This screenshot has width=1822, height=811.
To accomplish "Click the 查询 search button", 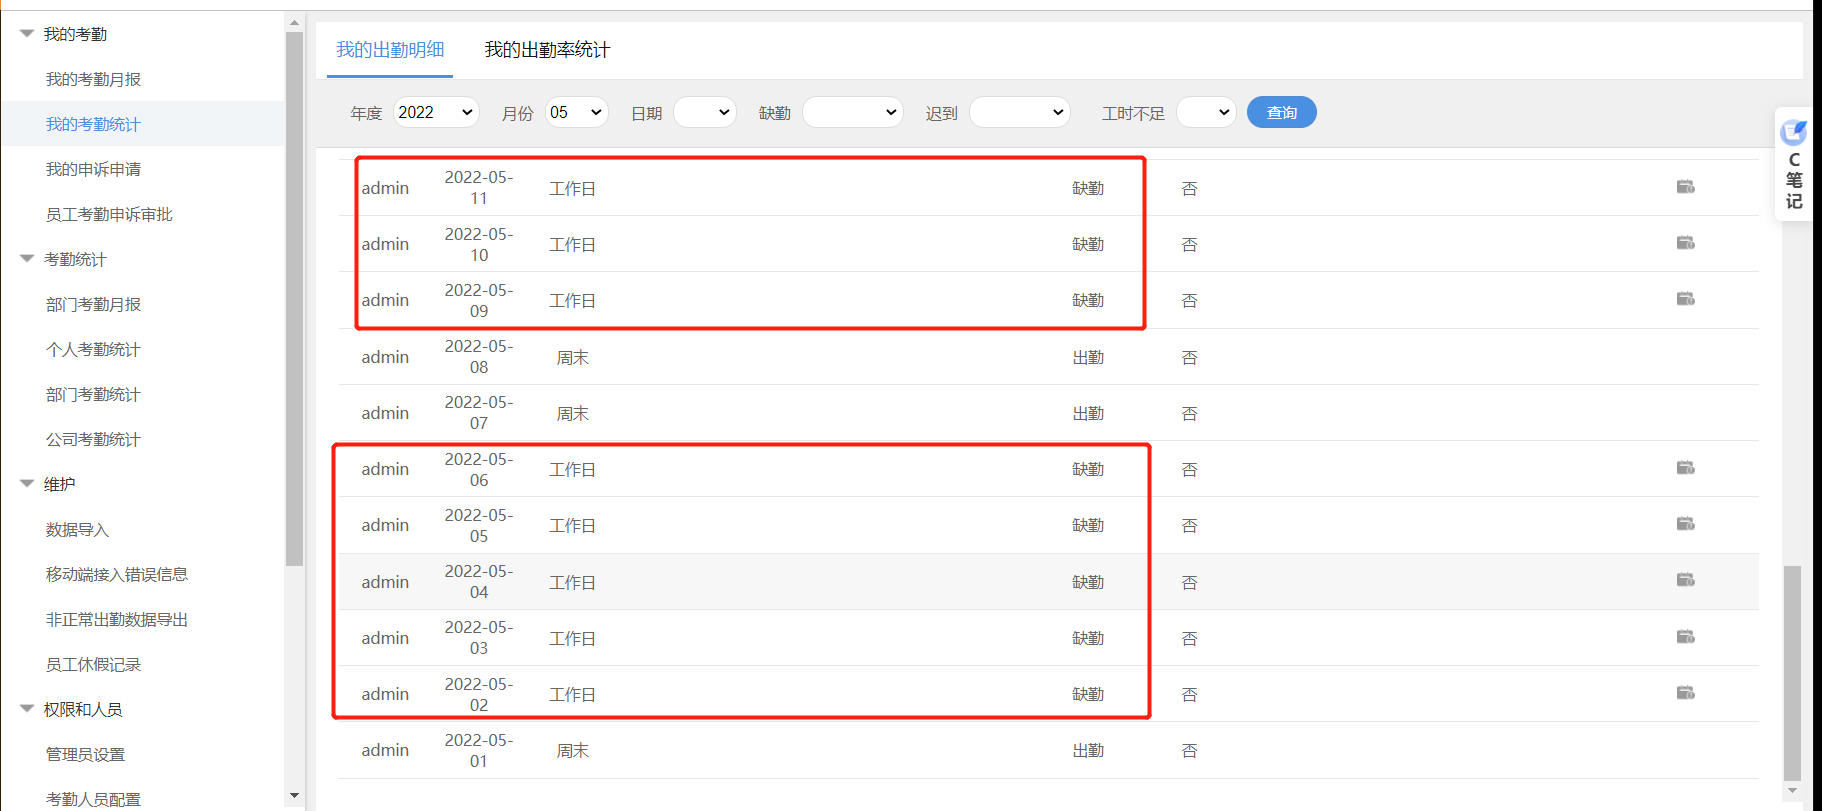I will click(1281, 113).
